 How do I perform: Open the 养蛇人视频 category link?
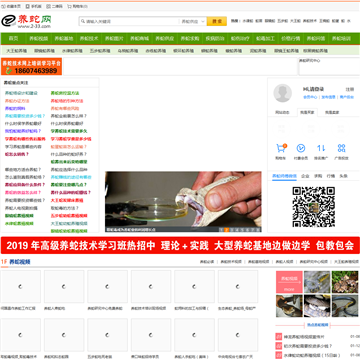pos(284,262)
